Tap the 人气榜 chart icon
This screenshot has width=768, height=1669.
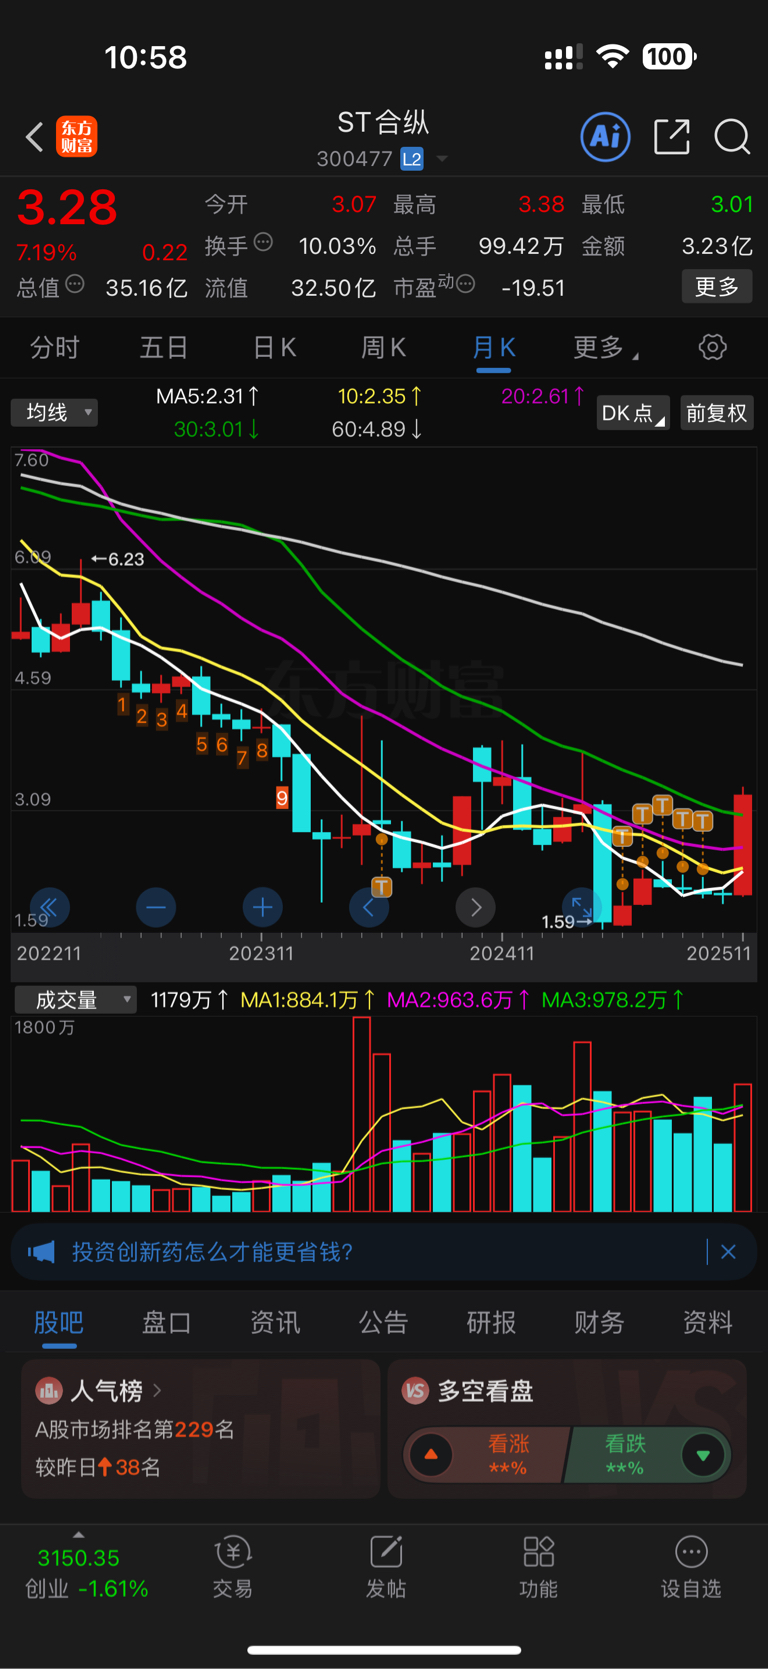(48, 1390)
